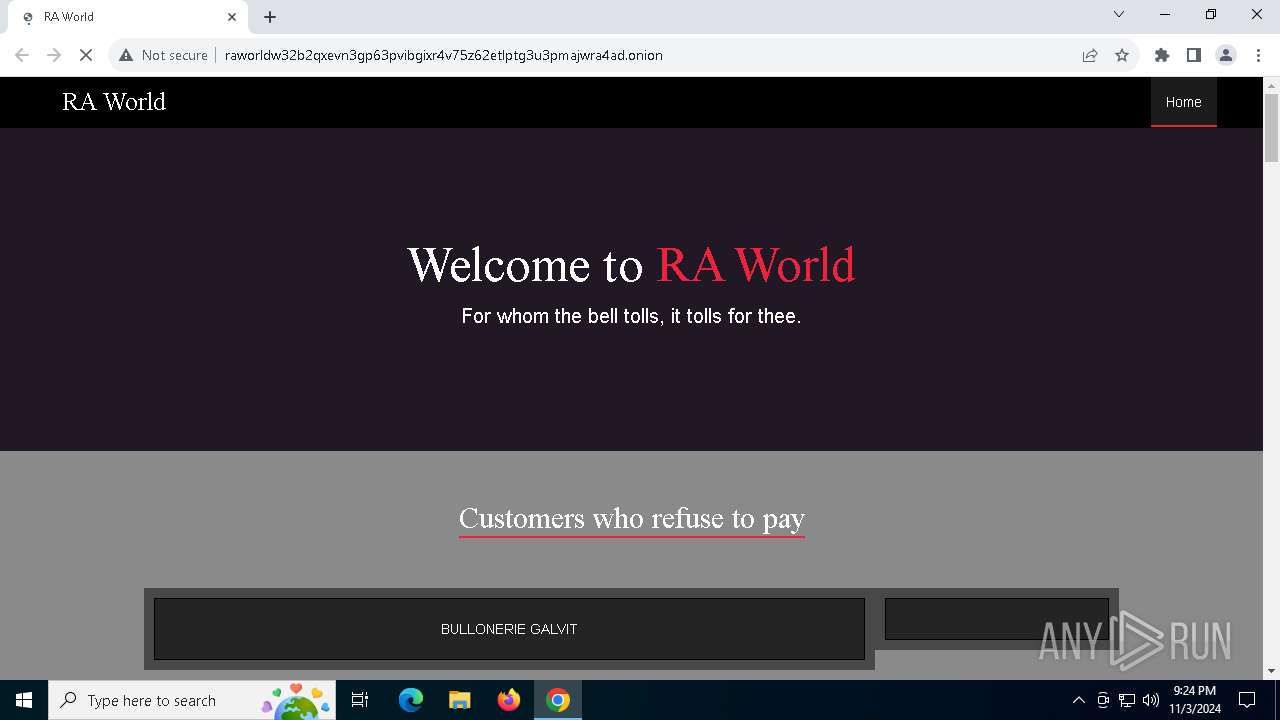Viewport: 1280px width, 720px height.
Task: Open the extensions puzzle icon
Action: [1162, 55]
